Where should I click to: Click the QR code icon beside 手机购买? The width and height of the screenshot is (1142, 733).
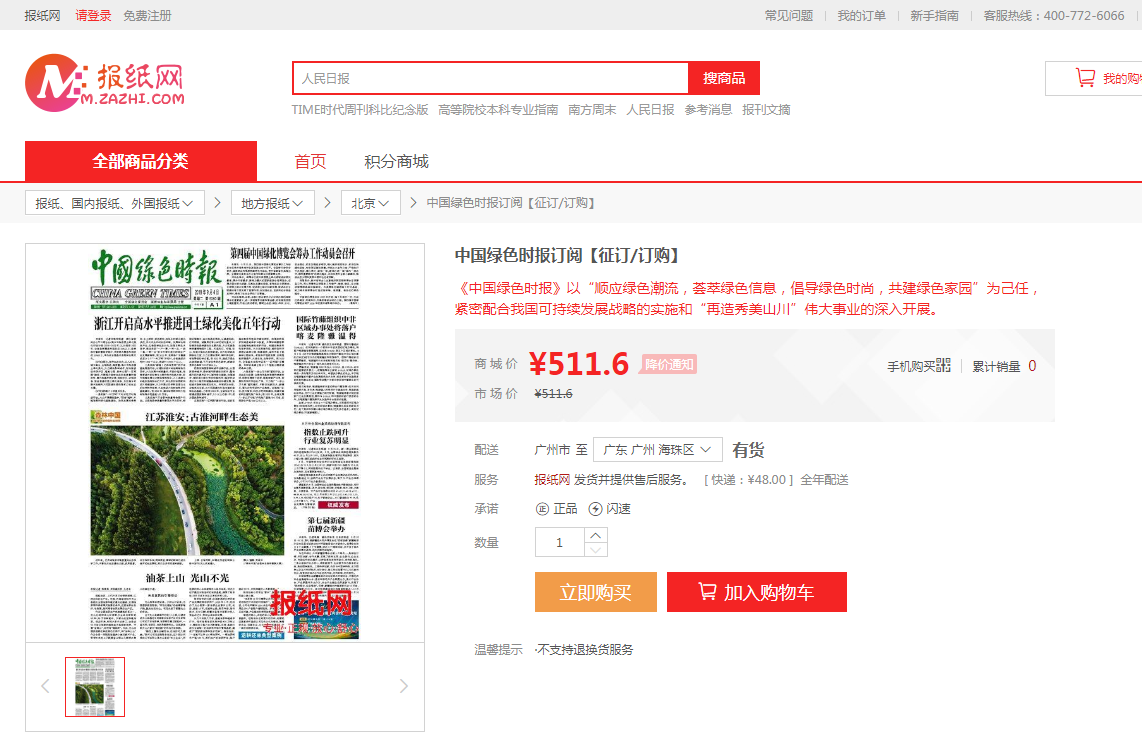[x=943, y=365]
